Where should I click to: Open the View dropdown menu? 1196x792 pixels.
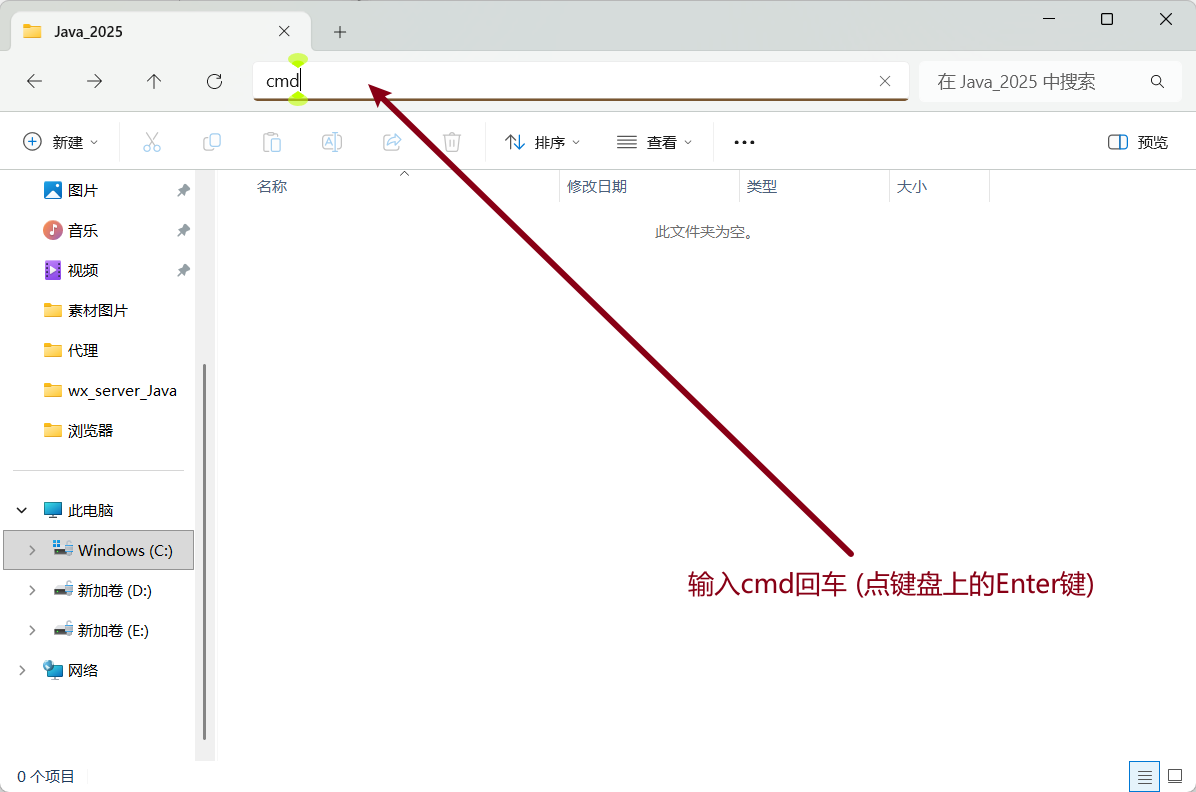(655, 142)
